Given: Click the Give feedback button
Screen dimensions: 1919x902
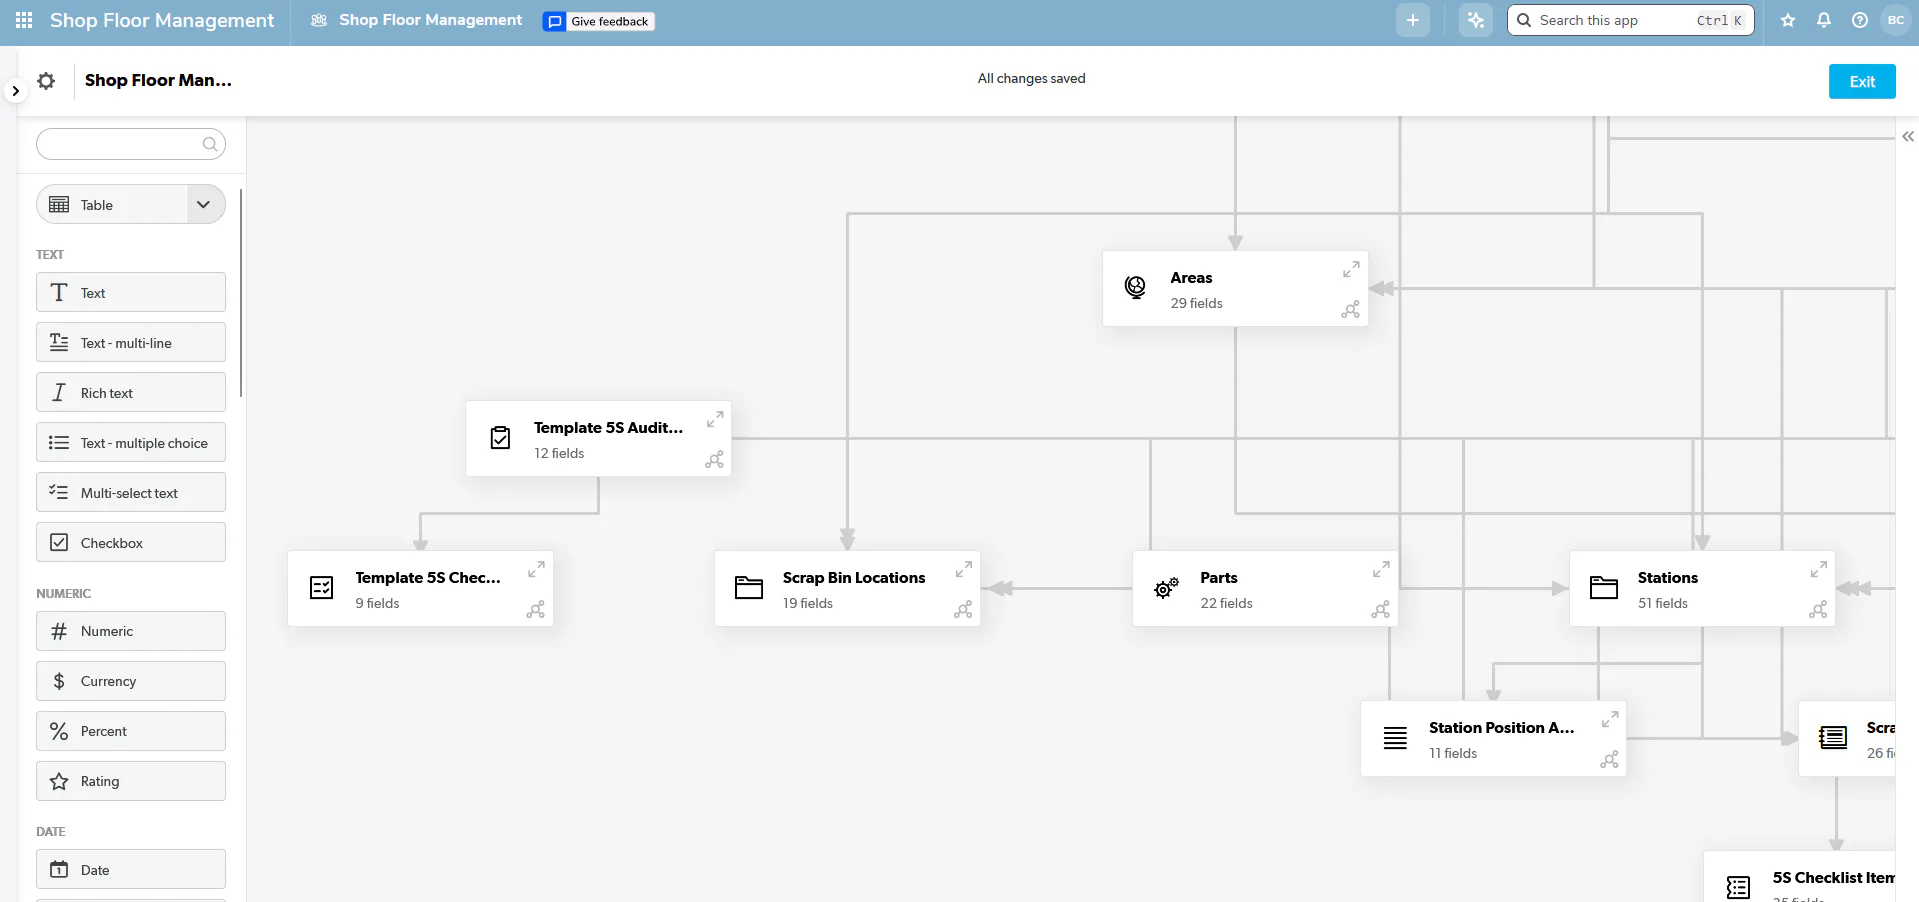Looking at the screenshot, I should (x=599, y=21).
